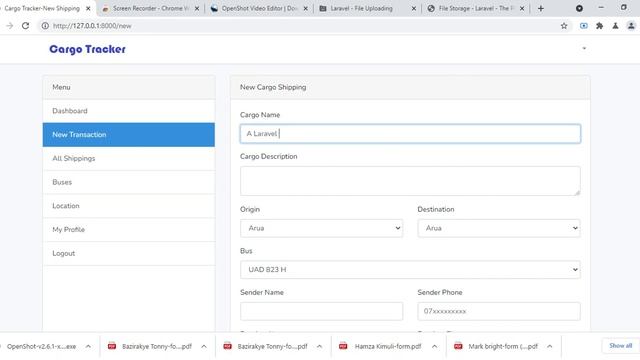Restore down the Chrome window
Image resolution: width=640 pixels, height=360 pixels.
[x=624, y=8]
